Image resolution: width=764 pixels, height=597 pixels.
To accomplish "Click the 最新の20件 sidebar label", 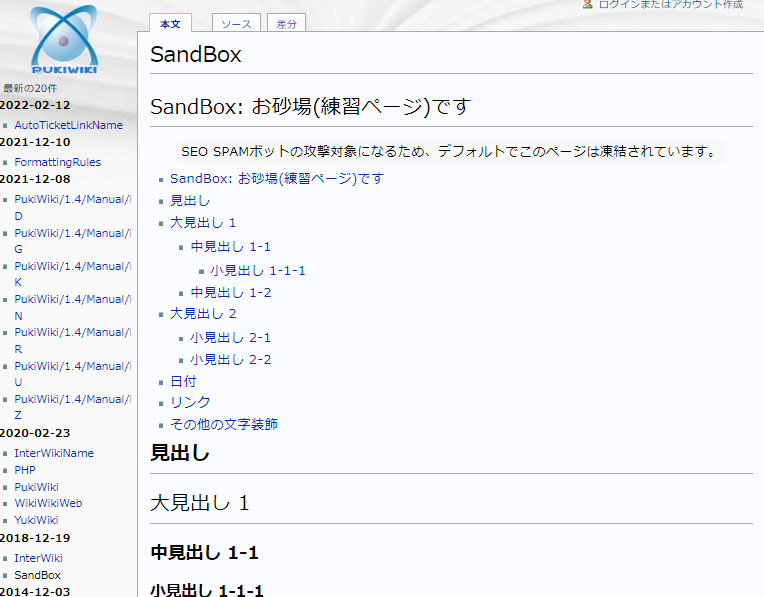I will coord(30,88).
